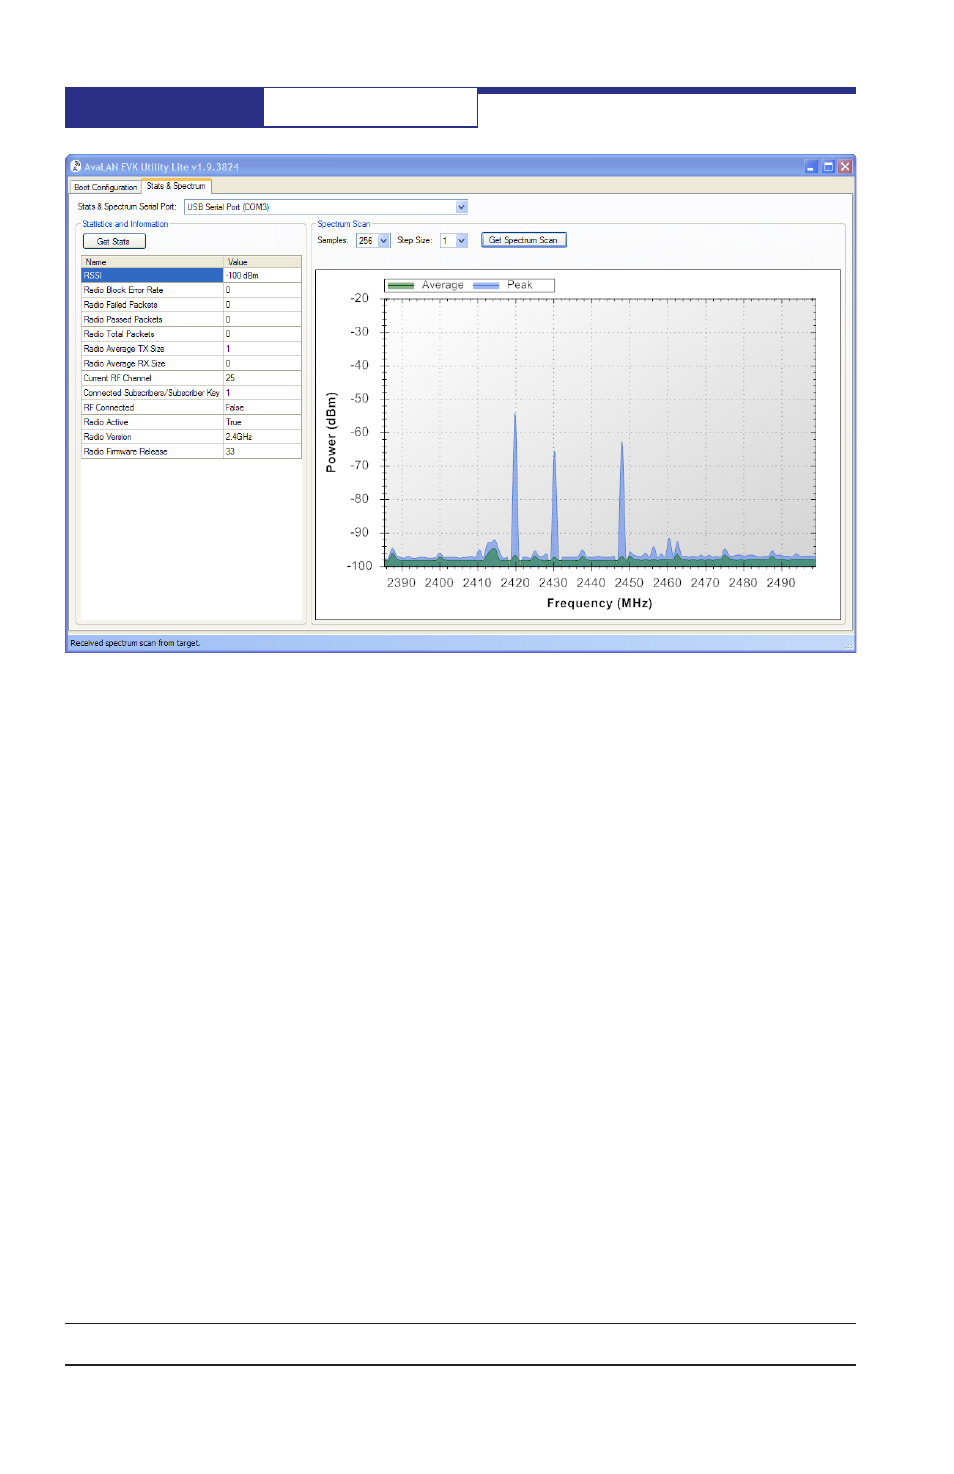Select the RF Connected row
This screenshot has height=1474, width=954.
[191, 407]
